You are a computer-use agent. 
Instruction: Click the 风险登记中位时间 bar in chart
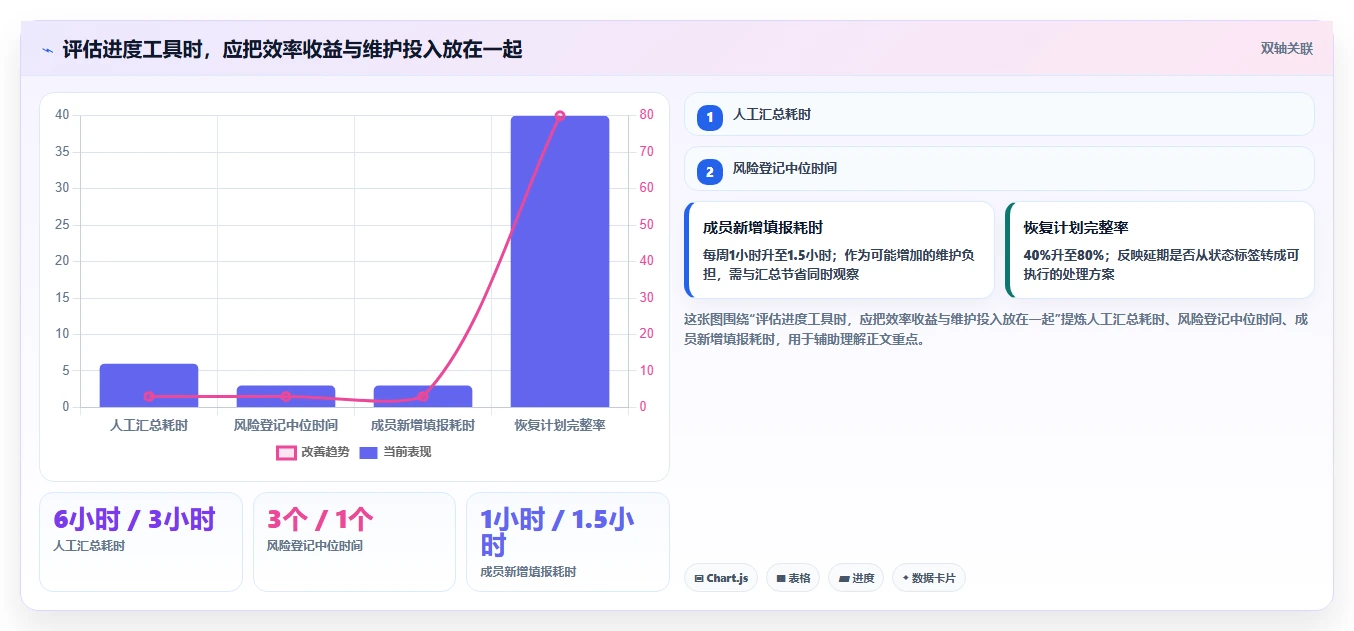pos(286,396)
